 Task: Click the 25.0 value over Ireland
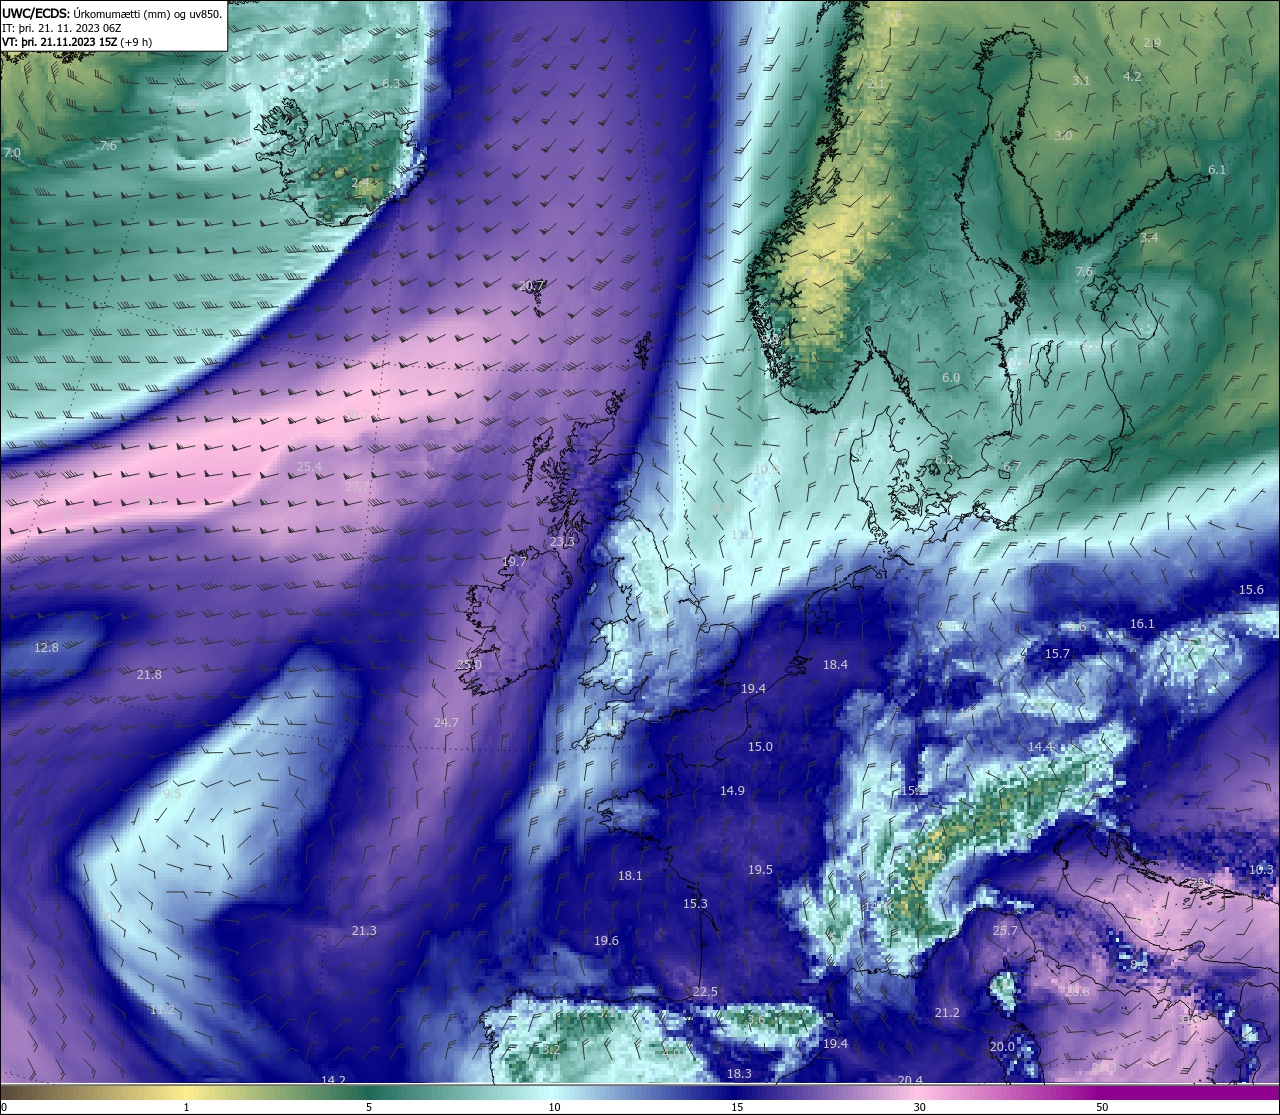[x=469, y=664]
